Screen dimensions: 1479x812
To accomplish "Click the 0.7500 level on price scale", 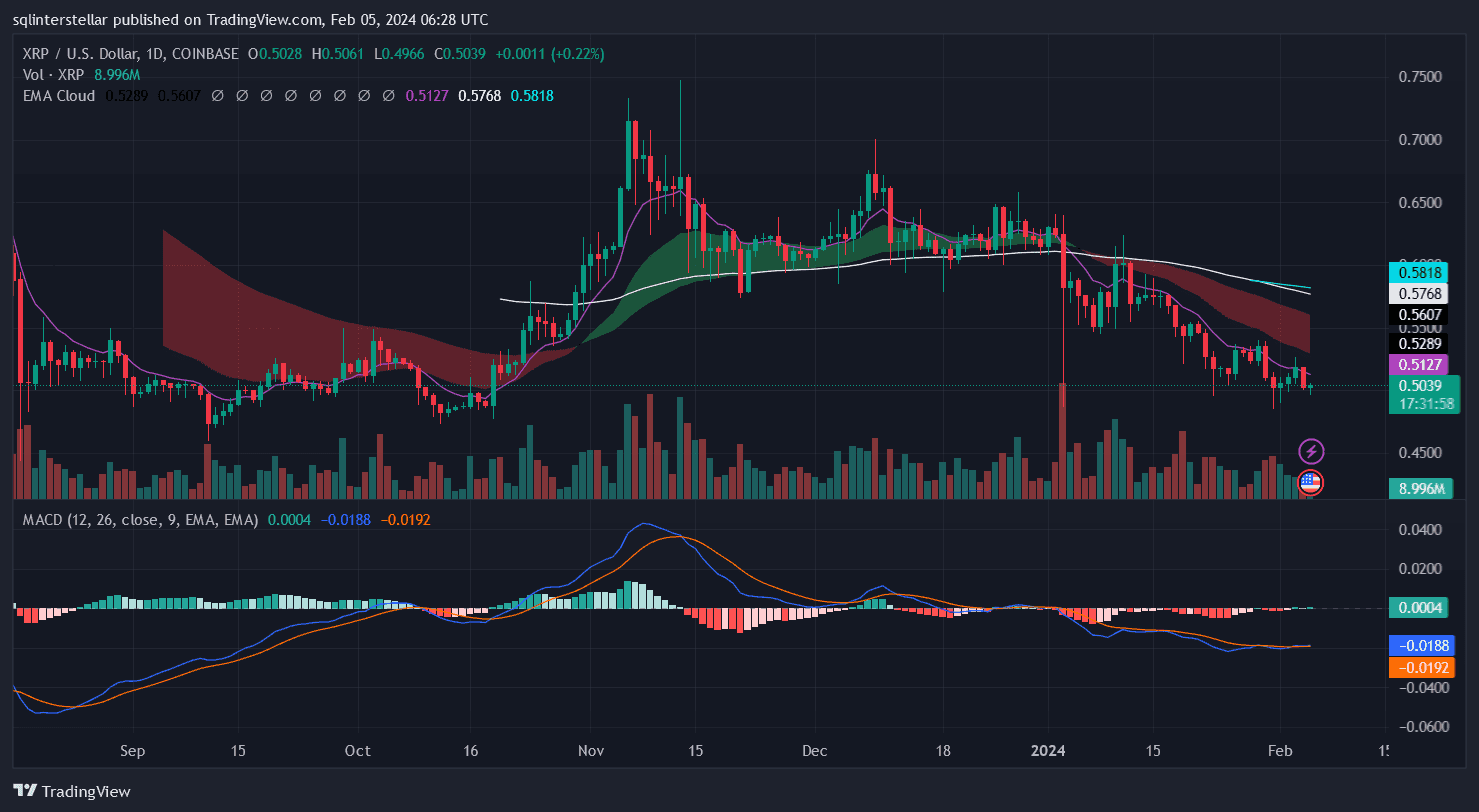I will tap(1420, 77).
